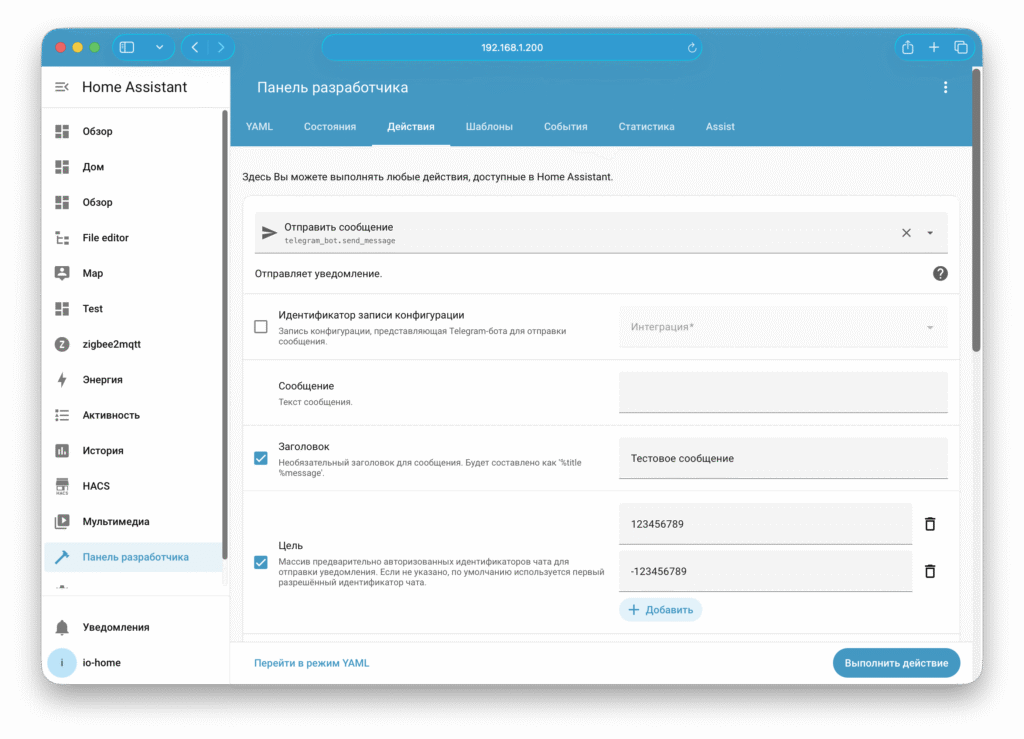1024x739 pixels.
Task: Open Safari sidebar options dropdown chevron
Action: click(x=159, y=47)
